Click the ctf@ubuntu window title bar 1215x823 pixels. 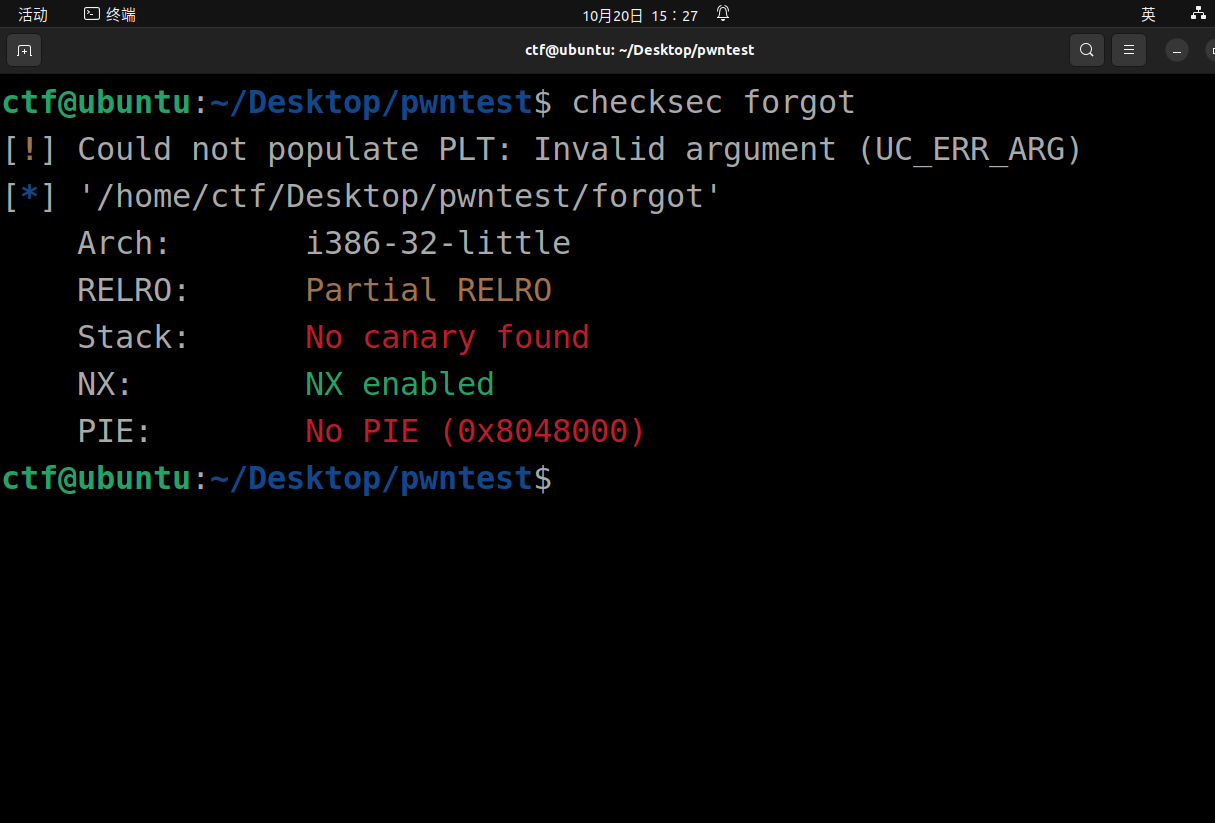pos(640,50)
